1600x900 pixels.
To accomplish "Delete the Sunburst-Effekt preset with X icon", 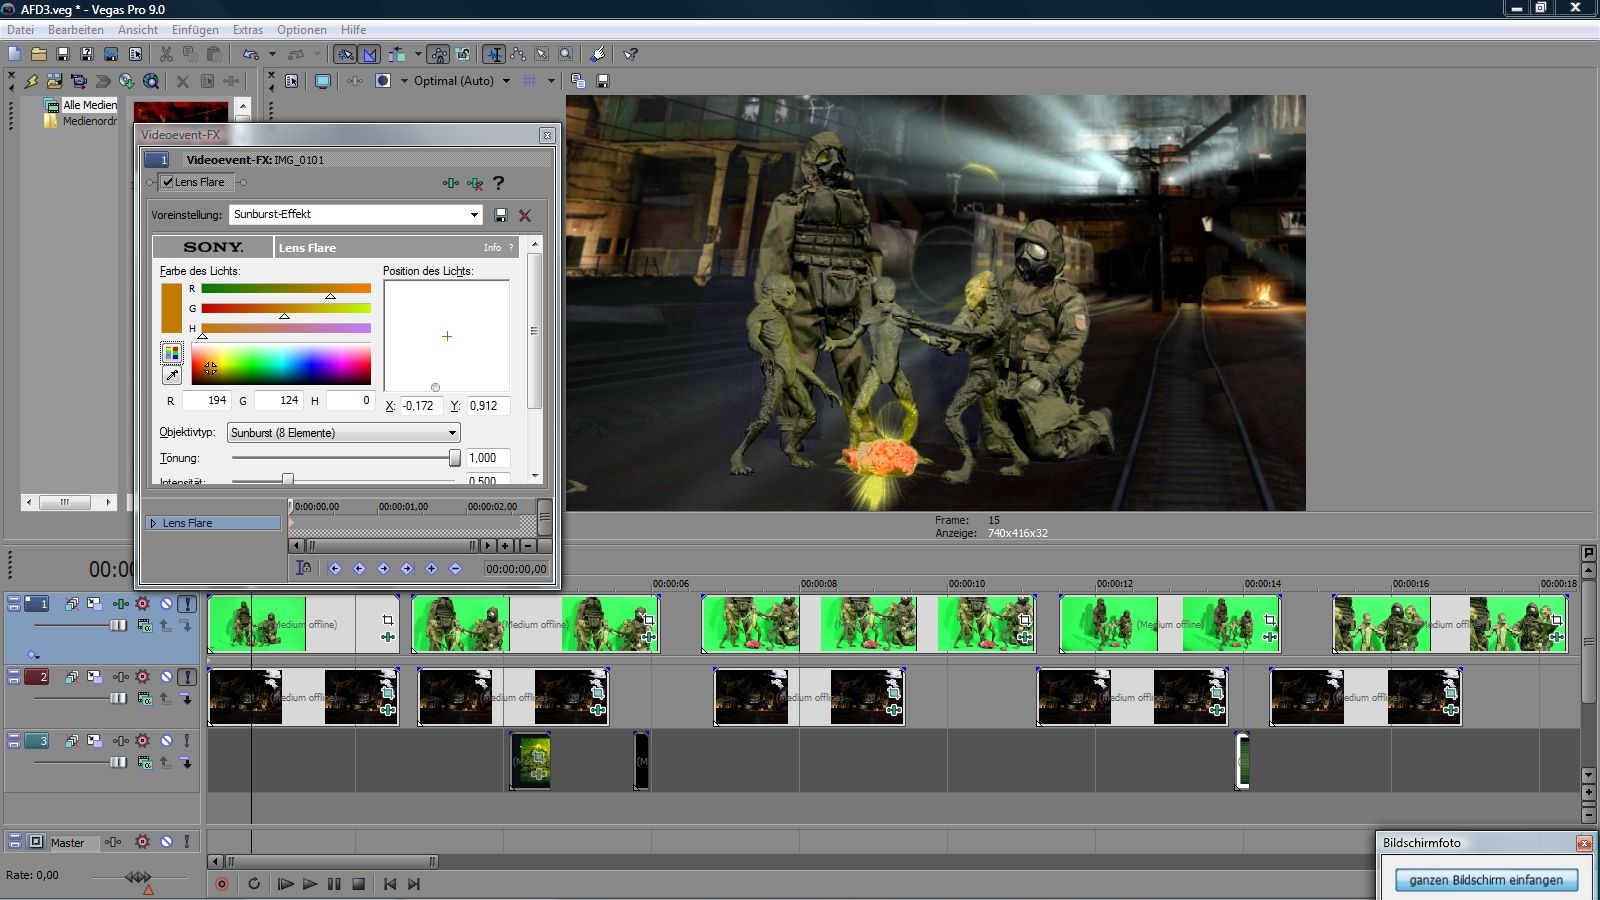I will point(525,215).
